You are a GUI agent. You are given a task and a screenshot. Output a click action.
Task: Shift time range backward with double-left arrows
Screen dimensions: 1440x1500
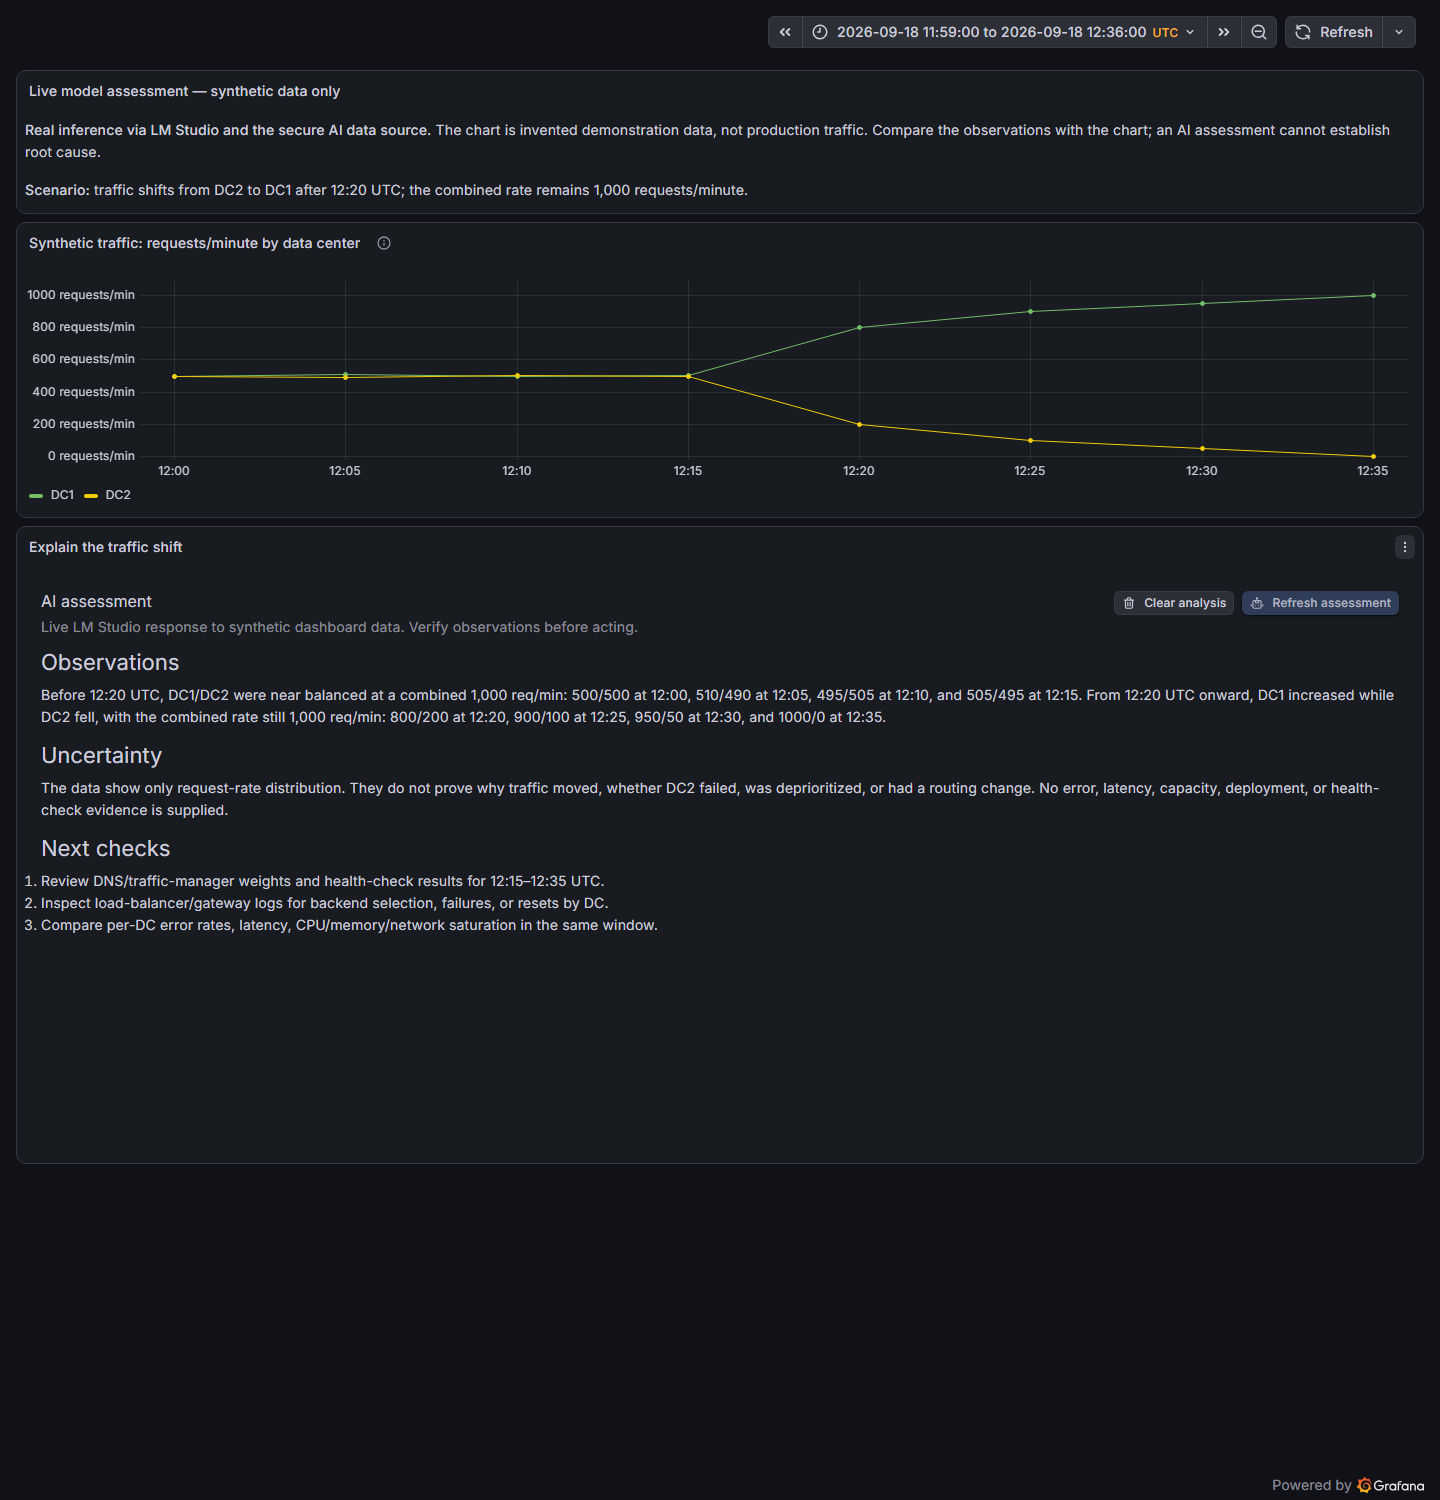click(785, 32)
